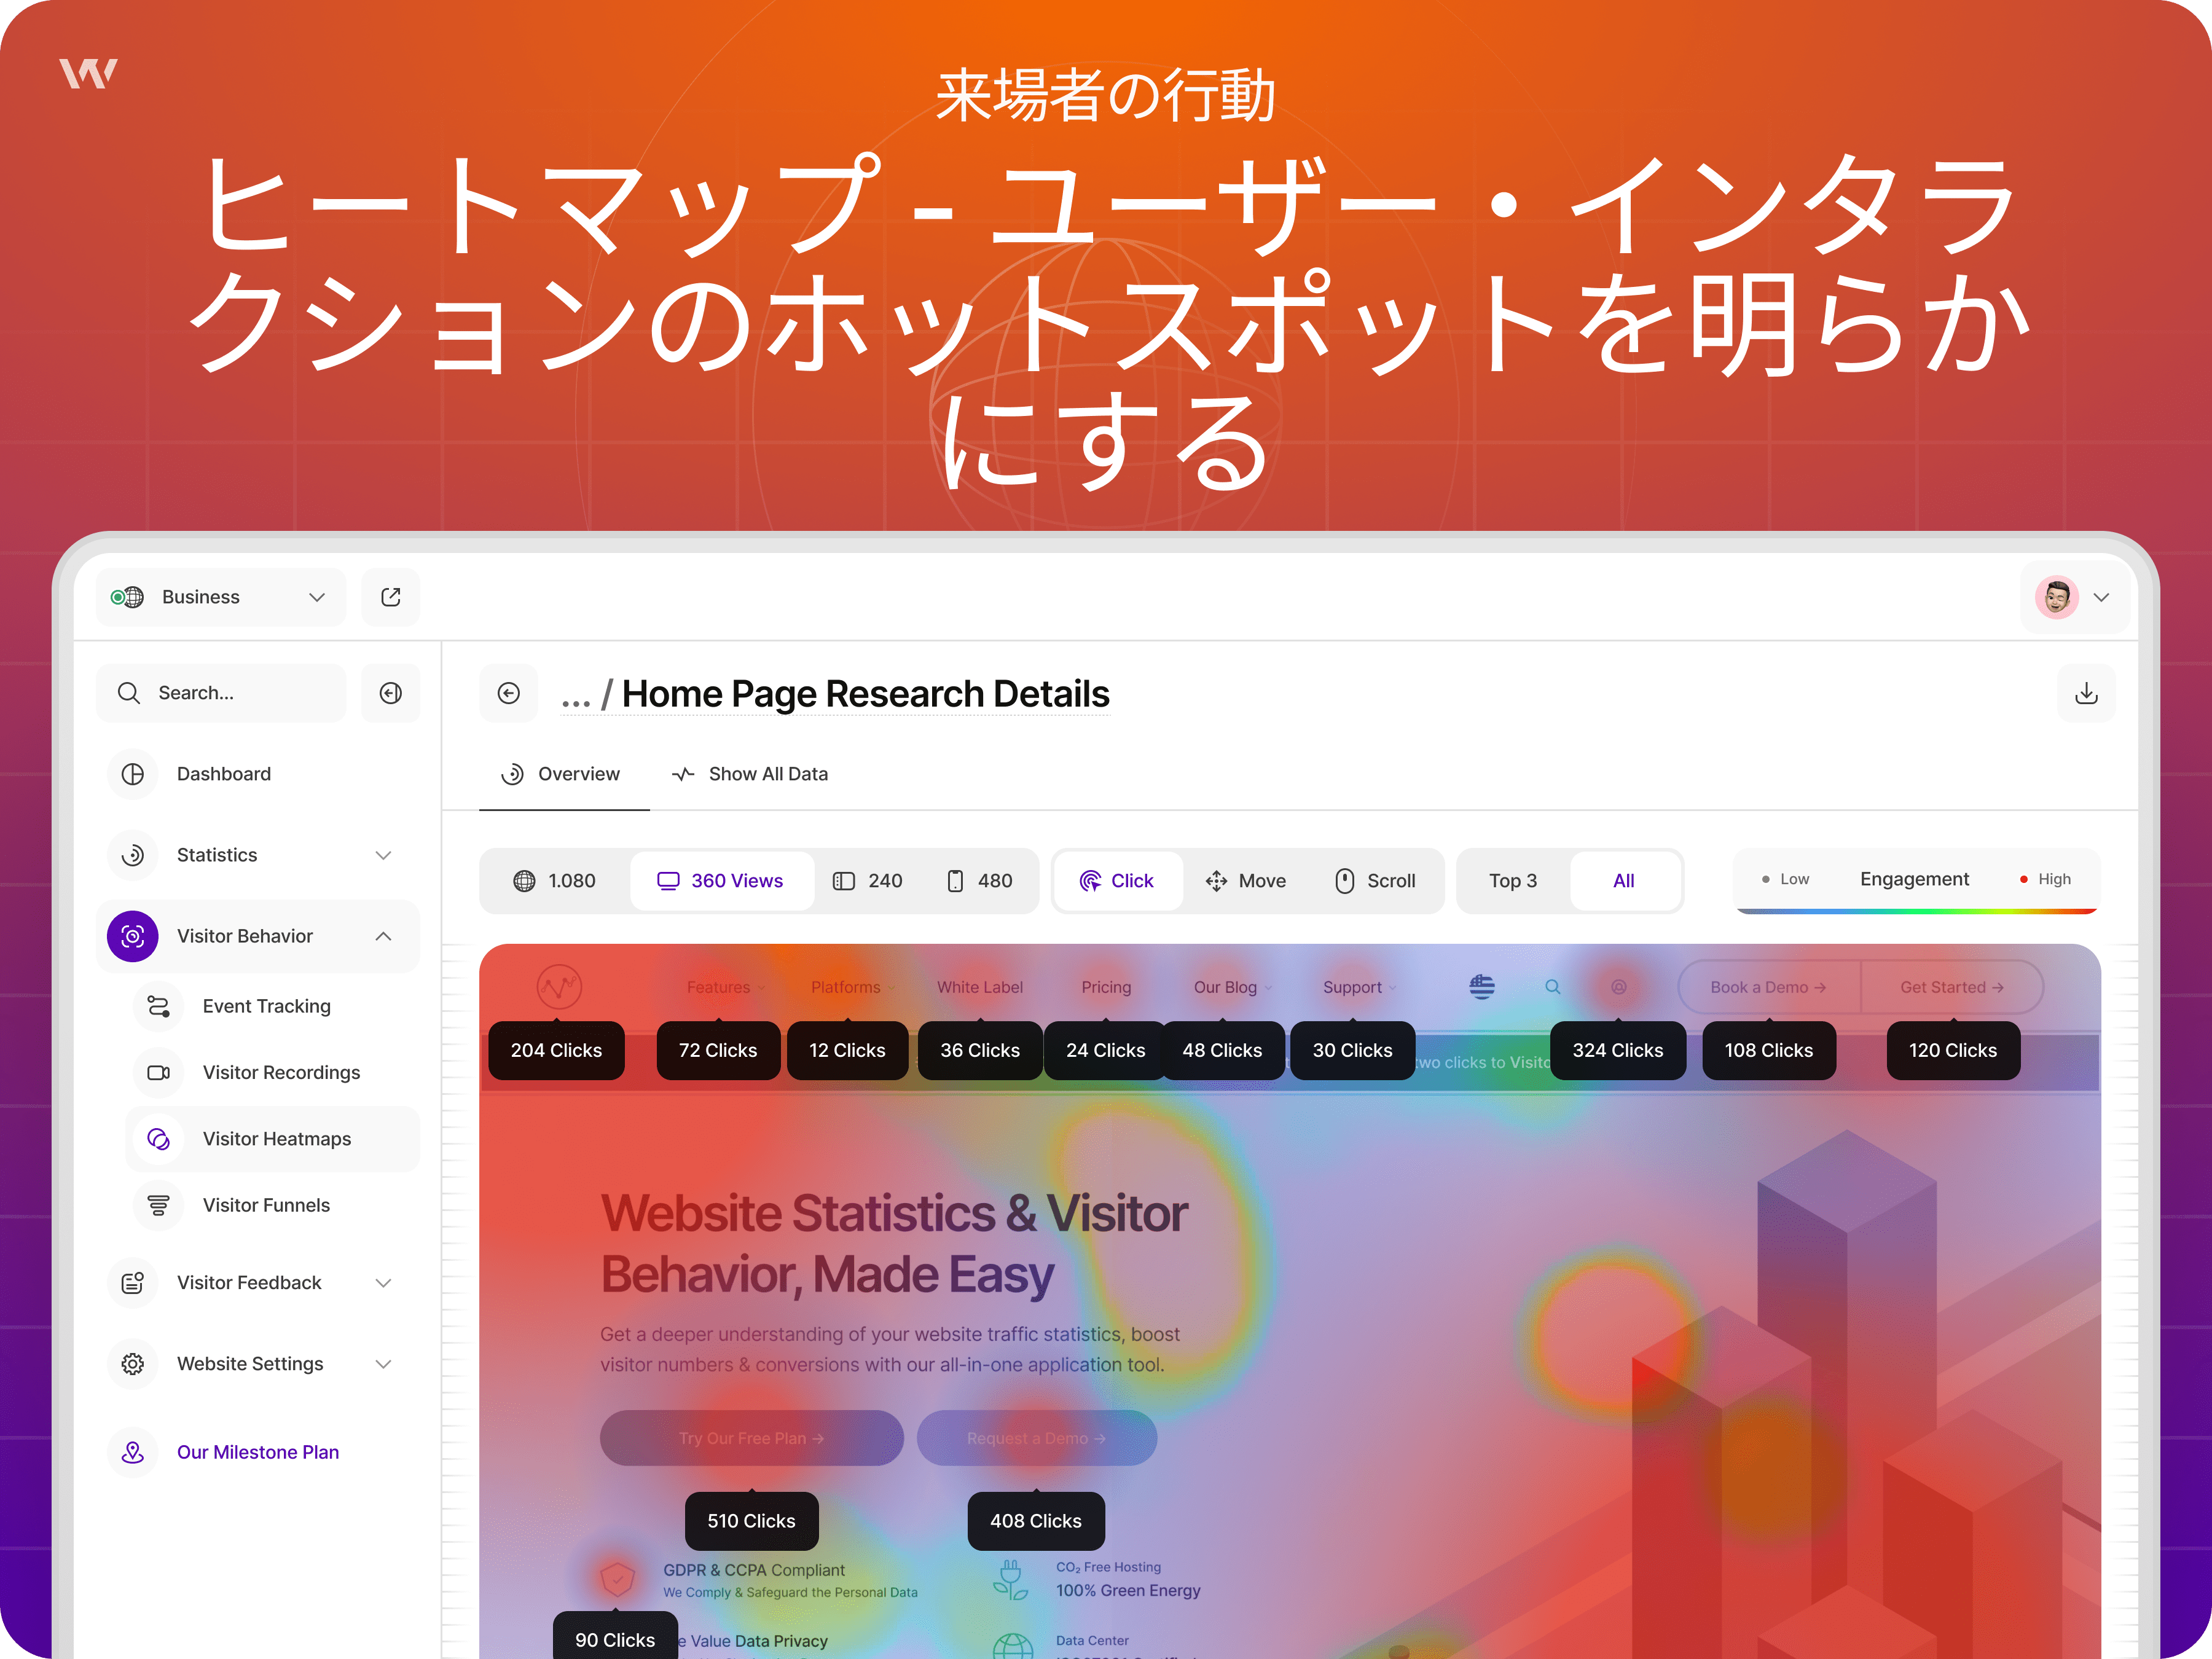The image size is (2212, 1659).
Task: Switch heatmap mode to Move
Action: click(x=1246, y=881)
